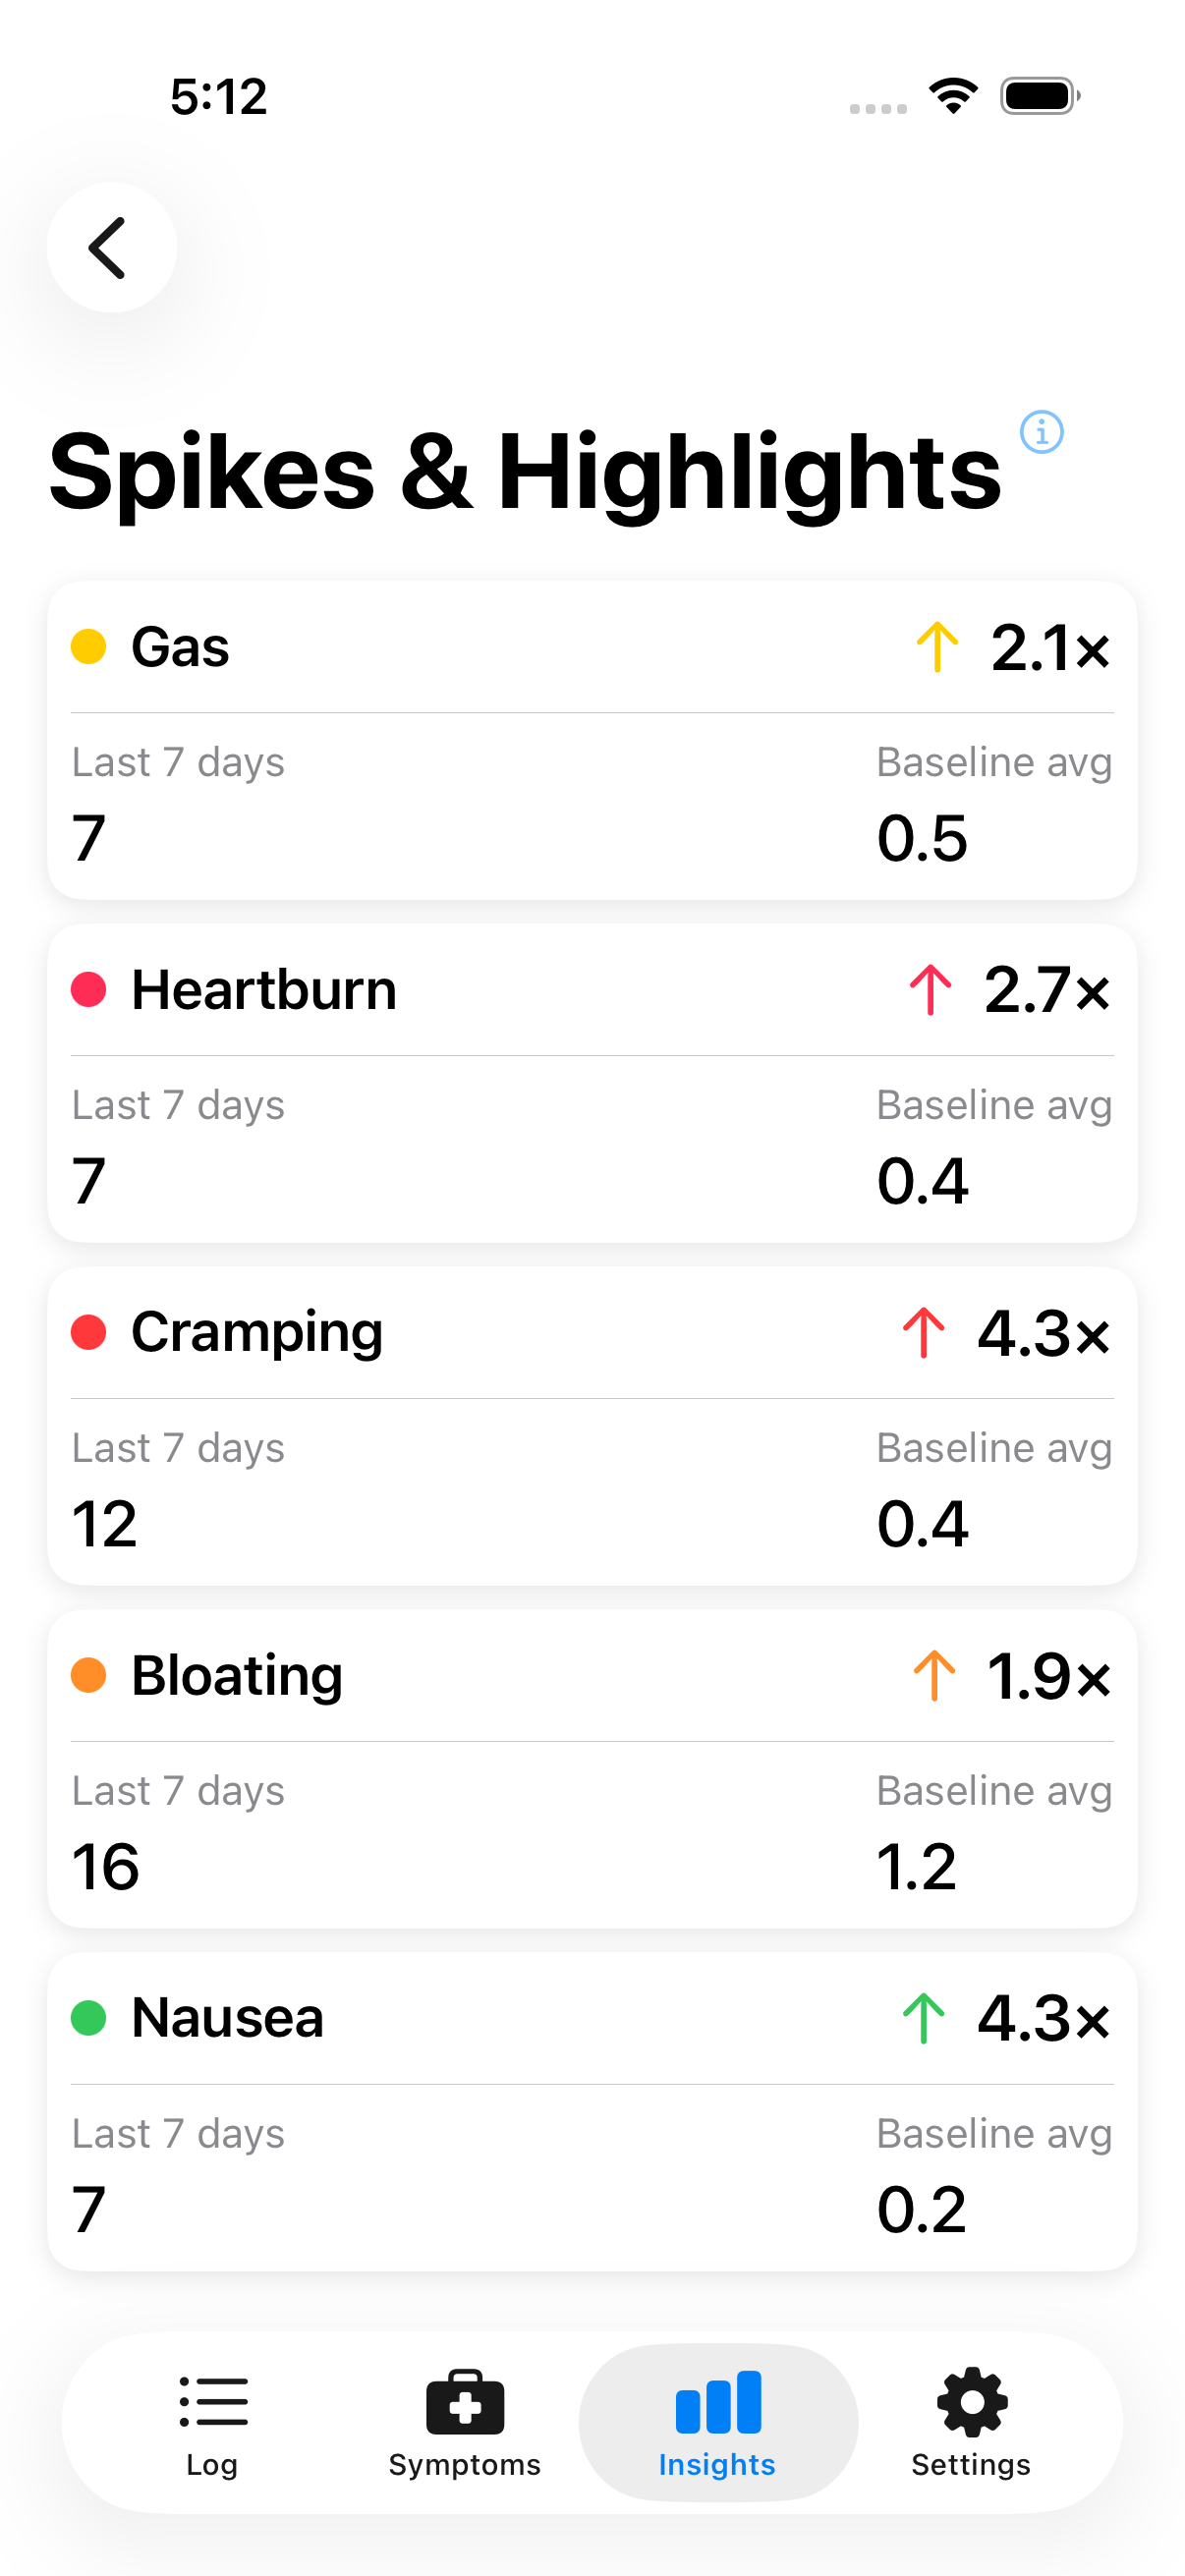
Task: Select the yellow Gas color dot
Action: click(x=89, y=647)
